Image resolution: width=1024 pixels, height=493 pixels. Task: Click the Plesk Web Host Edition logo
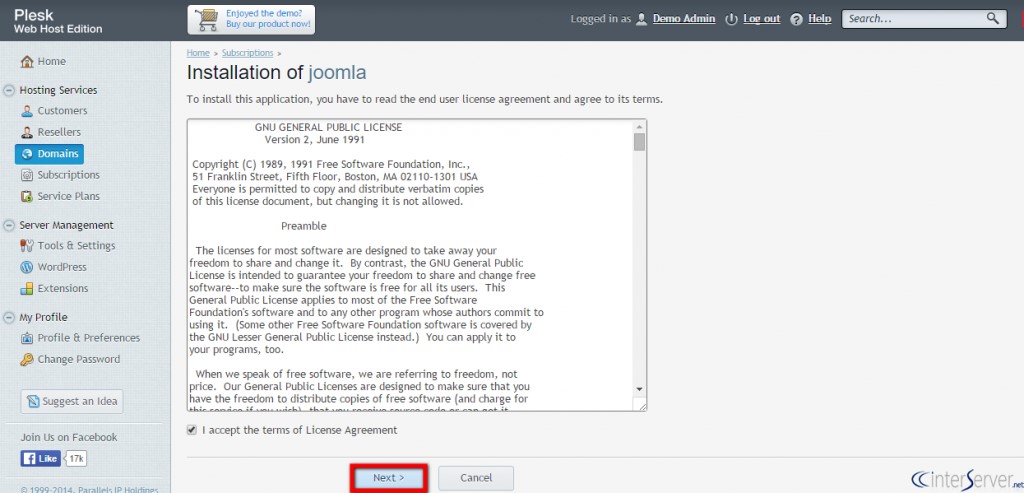58,21
